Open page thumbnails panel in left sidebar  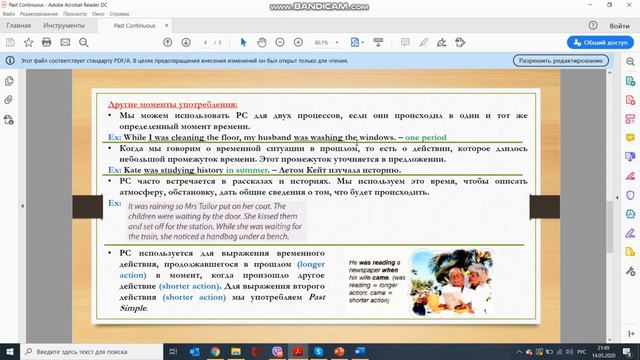coord(9,81)
